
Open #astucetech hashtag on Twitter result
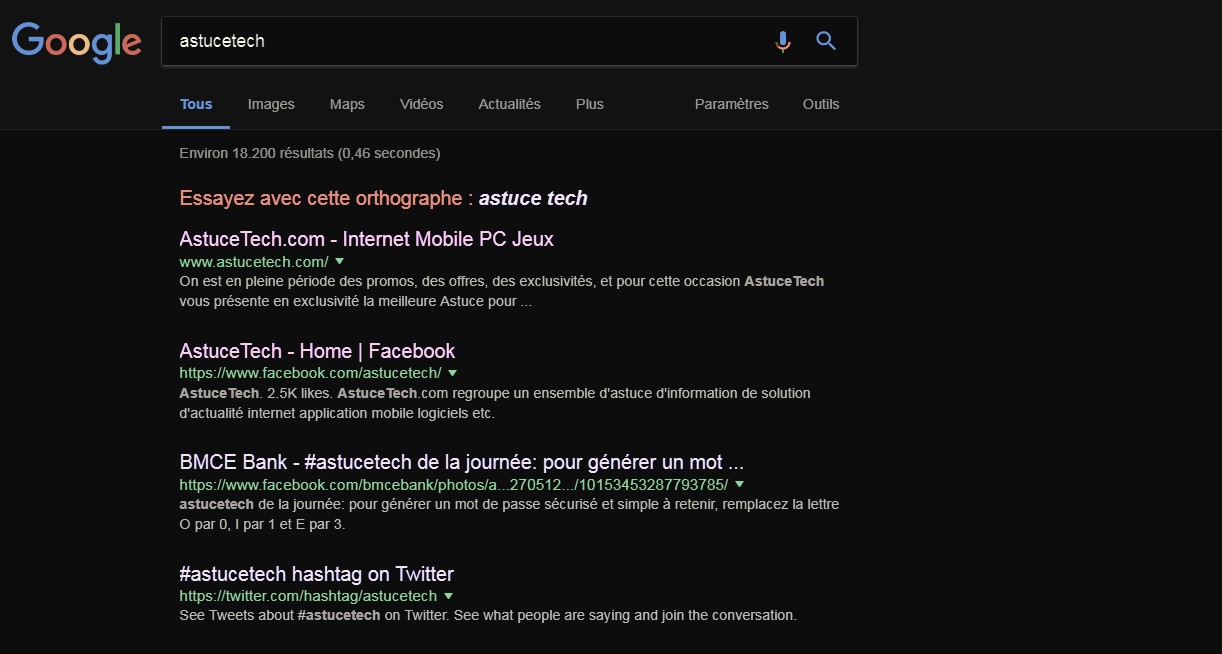click(316, 574)
